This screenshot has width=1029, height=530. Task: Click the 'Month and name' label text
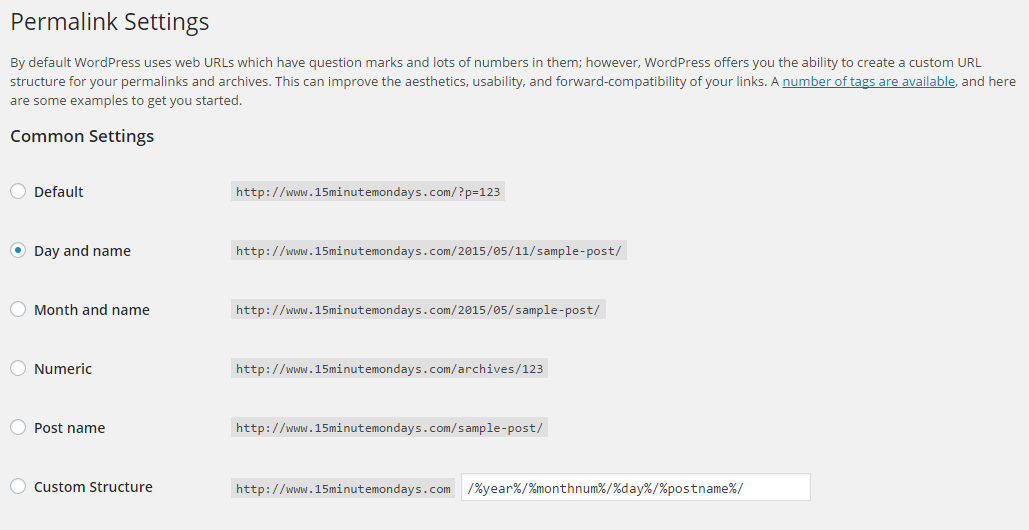(92, 310)
